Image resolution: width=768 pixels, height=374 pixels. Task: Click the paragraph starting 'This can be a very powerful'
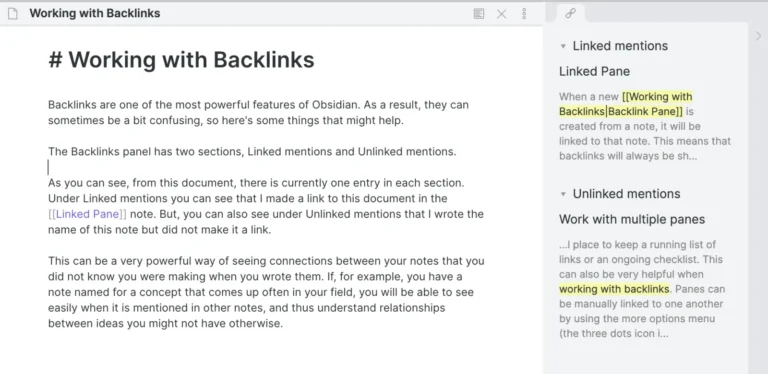click(x=266, y=292)
